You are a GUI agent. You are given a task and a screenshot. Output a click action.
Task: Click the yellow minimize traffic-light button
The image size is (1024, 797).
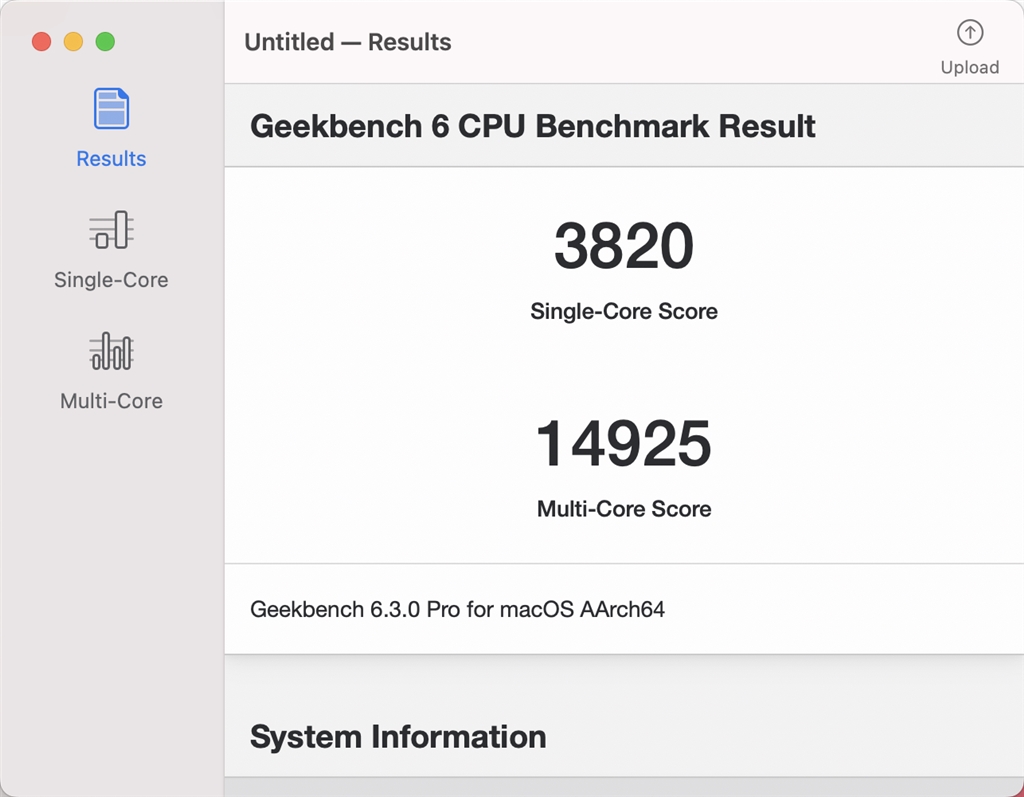pyautogui.click(x=72, y=42)
